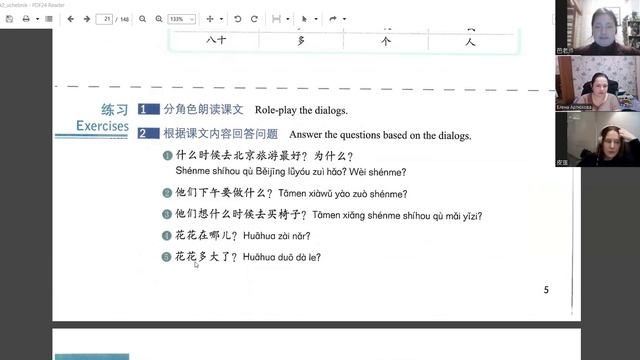Click the Chinese heading '练习'
This screenshot has width=640, height=360.
point(115,109)
